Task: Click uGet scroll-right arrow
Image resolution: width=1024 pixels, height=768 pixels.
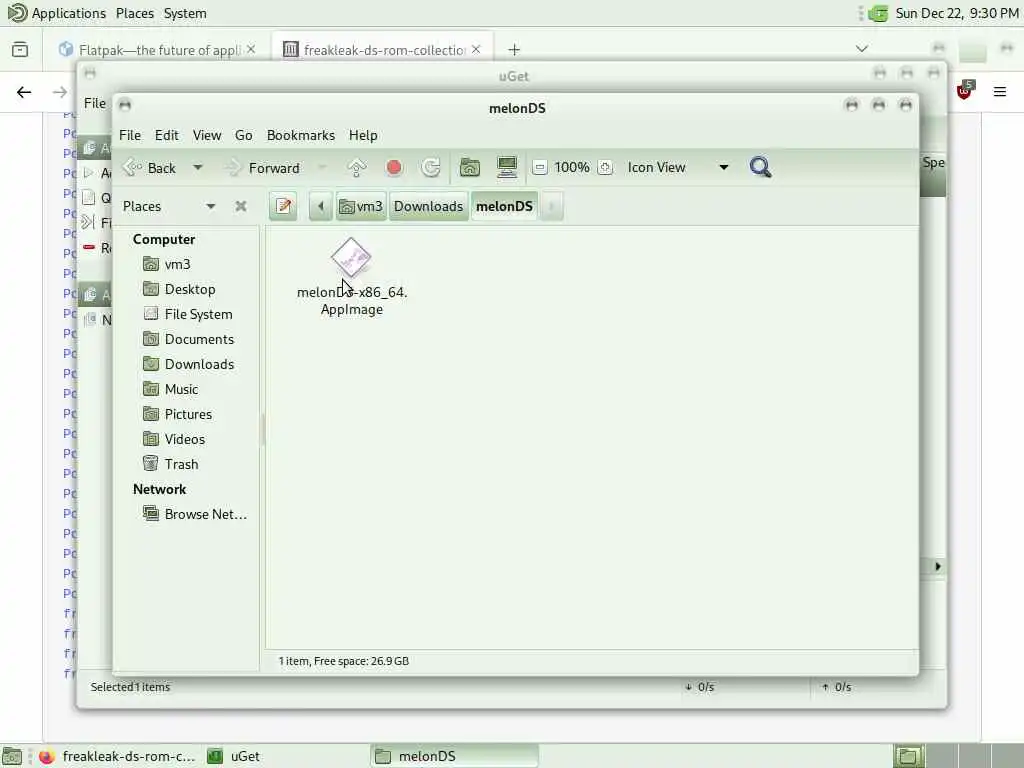Action: click(938, 566)
